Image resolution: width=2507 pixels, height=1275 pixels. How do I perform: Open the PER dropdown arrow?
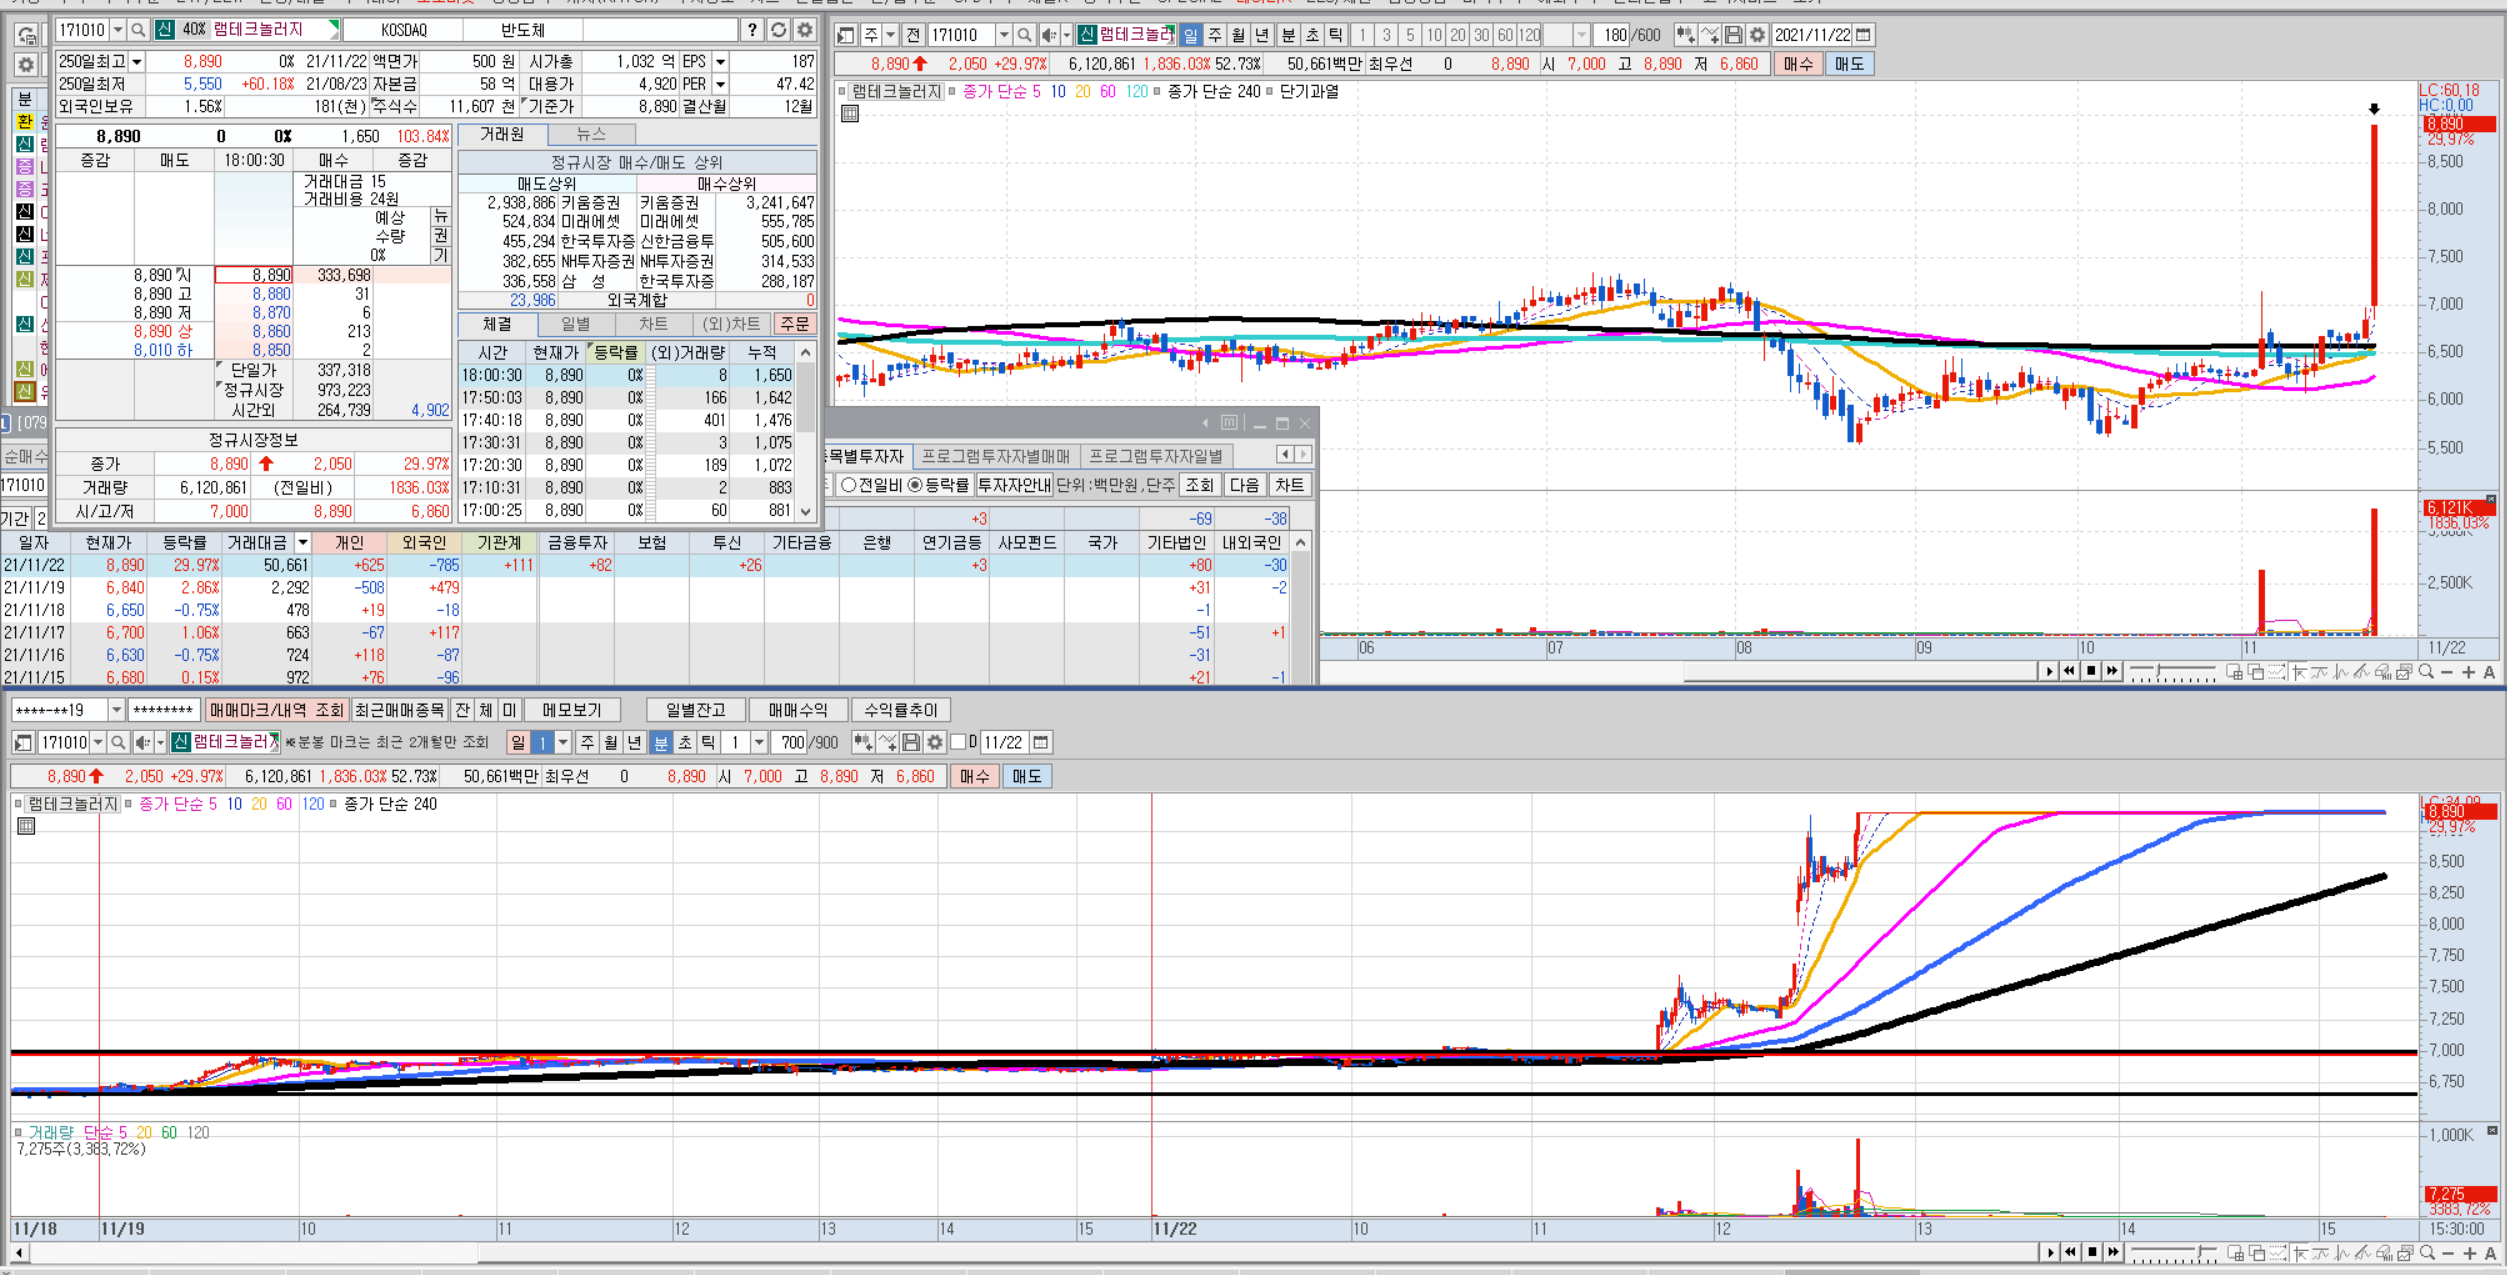720,84
